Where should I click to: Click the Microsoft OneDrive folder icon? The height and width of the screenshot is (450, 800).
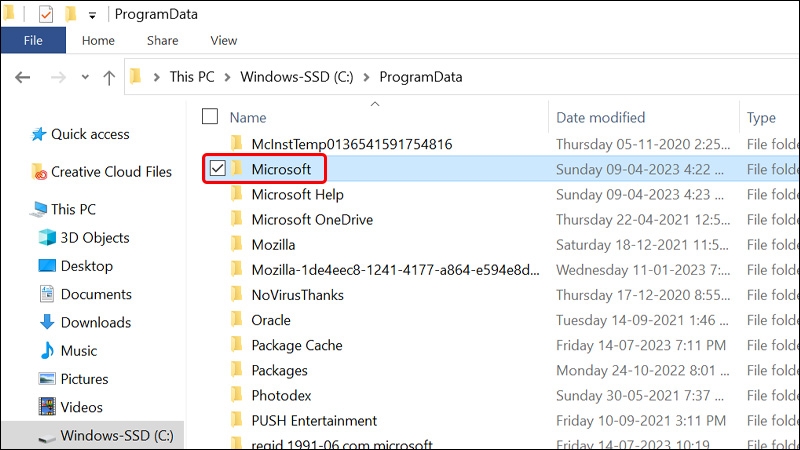pos(237,218)
